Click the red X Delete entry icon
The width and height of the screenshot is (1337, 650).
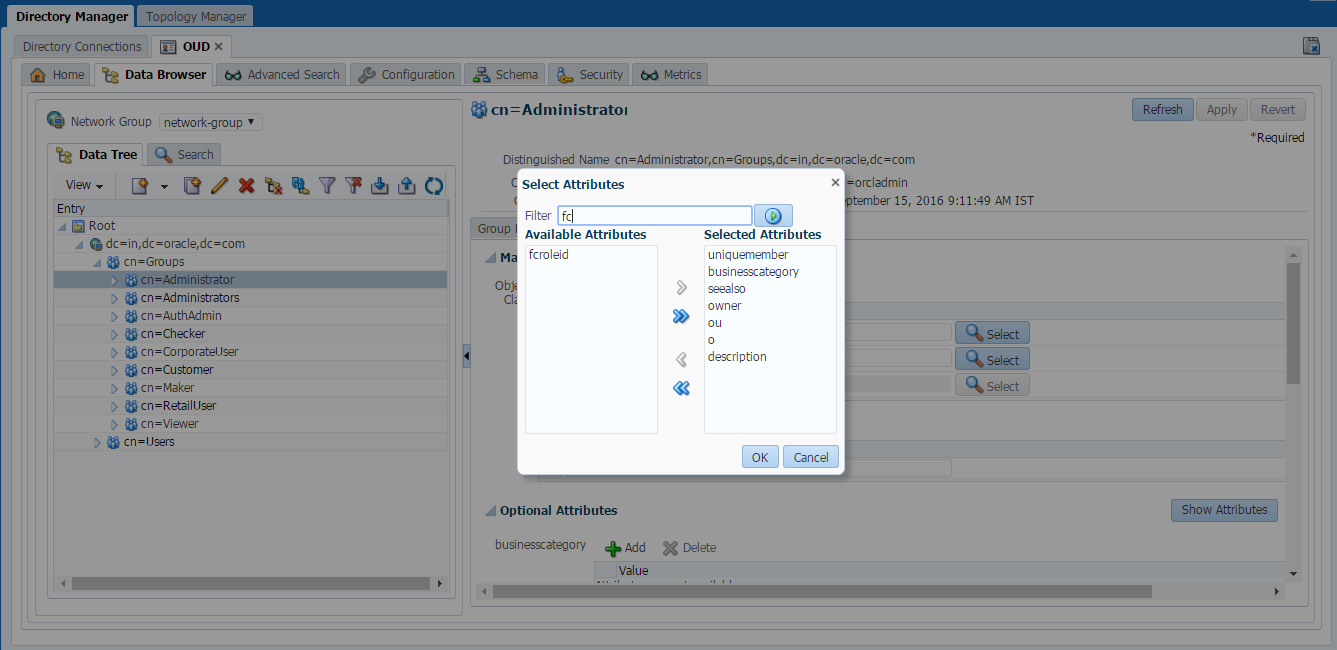click(246, 185)
